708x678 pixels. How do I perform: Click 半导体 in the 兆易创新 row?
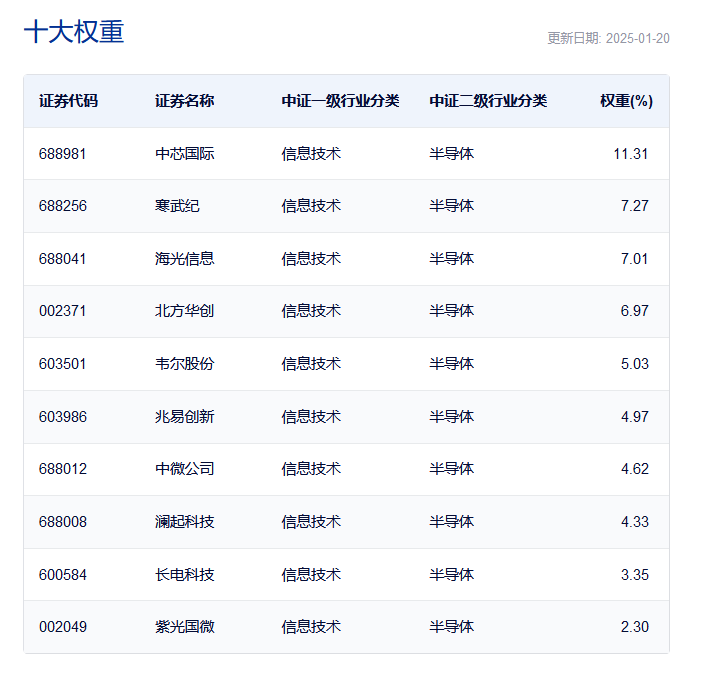point(452,417)
